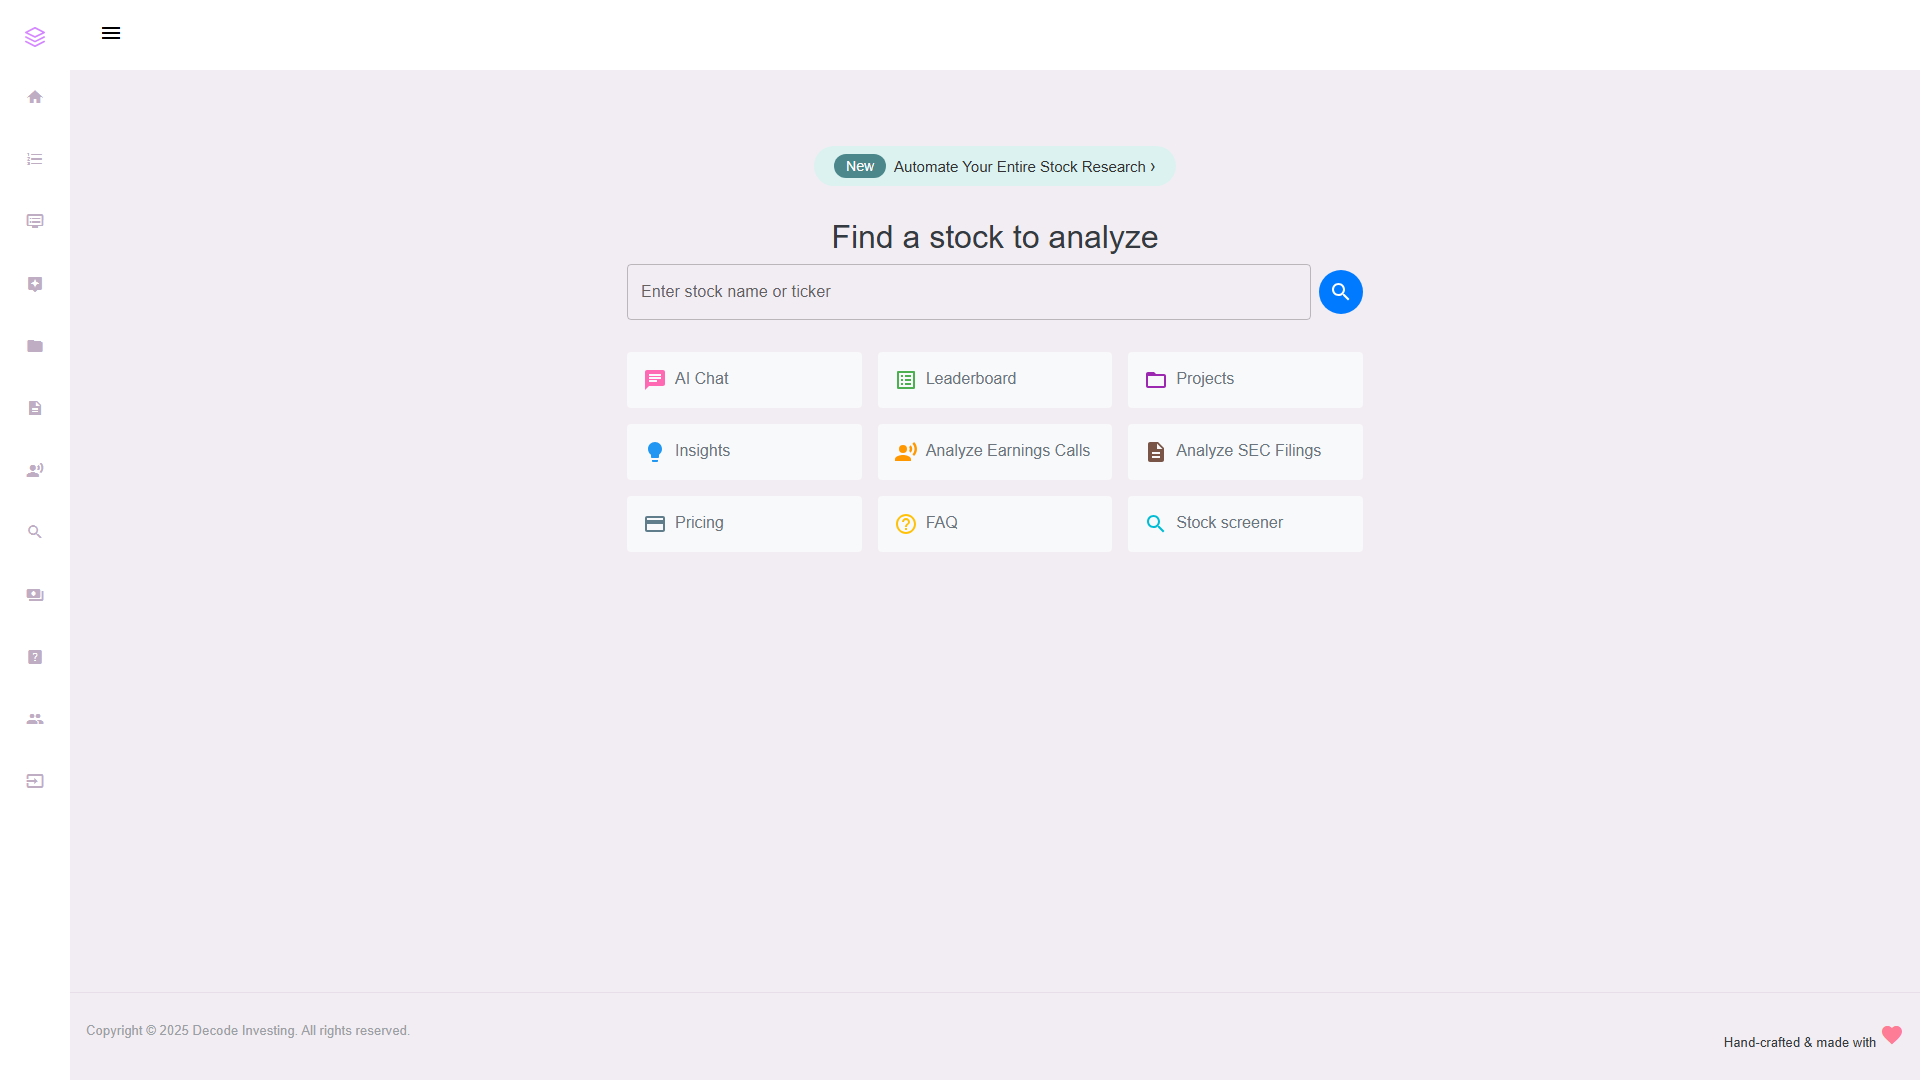The image size is (1920, 1080).
Task: Click the stock name or ticker input field
Action: (967, 291)
